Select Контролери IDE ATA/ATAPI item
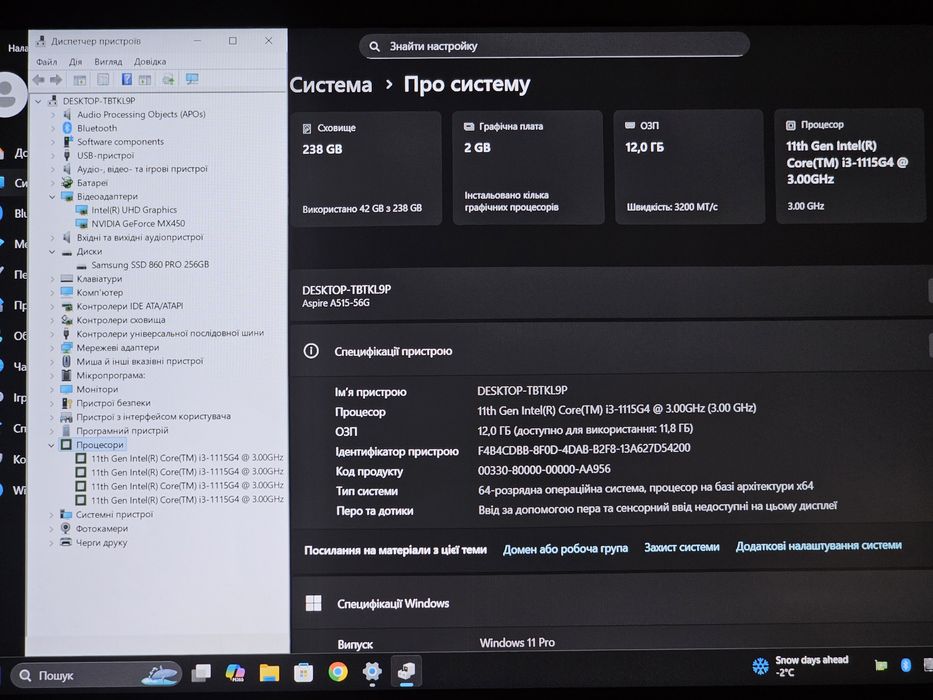This screenshot has width=933, height=700. [x=130, y=306]
